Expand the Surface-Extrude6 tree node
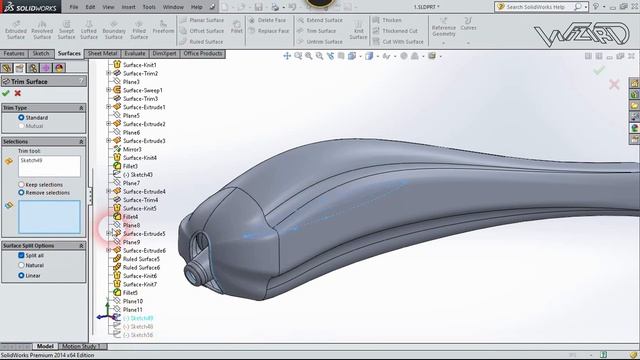This screenshot has height=360, width=640. 109,250
